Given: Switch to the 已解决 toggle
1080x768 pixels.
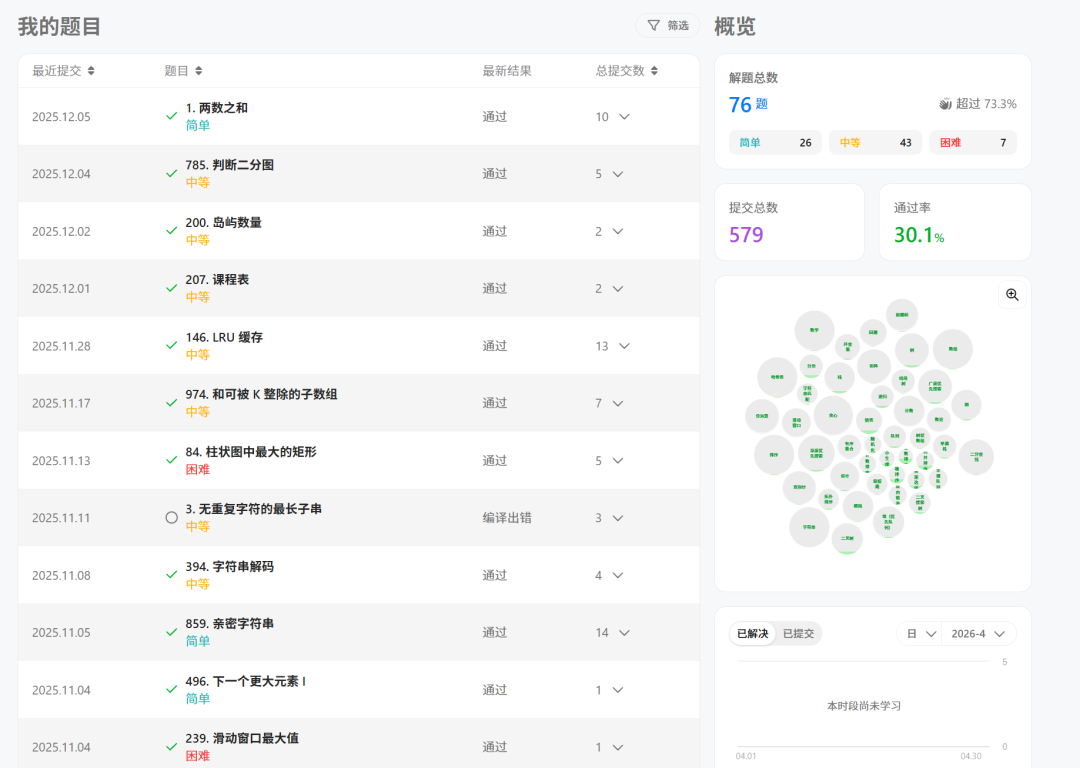Looking at the screenshot, I should coord(752,634).
